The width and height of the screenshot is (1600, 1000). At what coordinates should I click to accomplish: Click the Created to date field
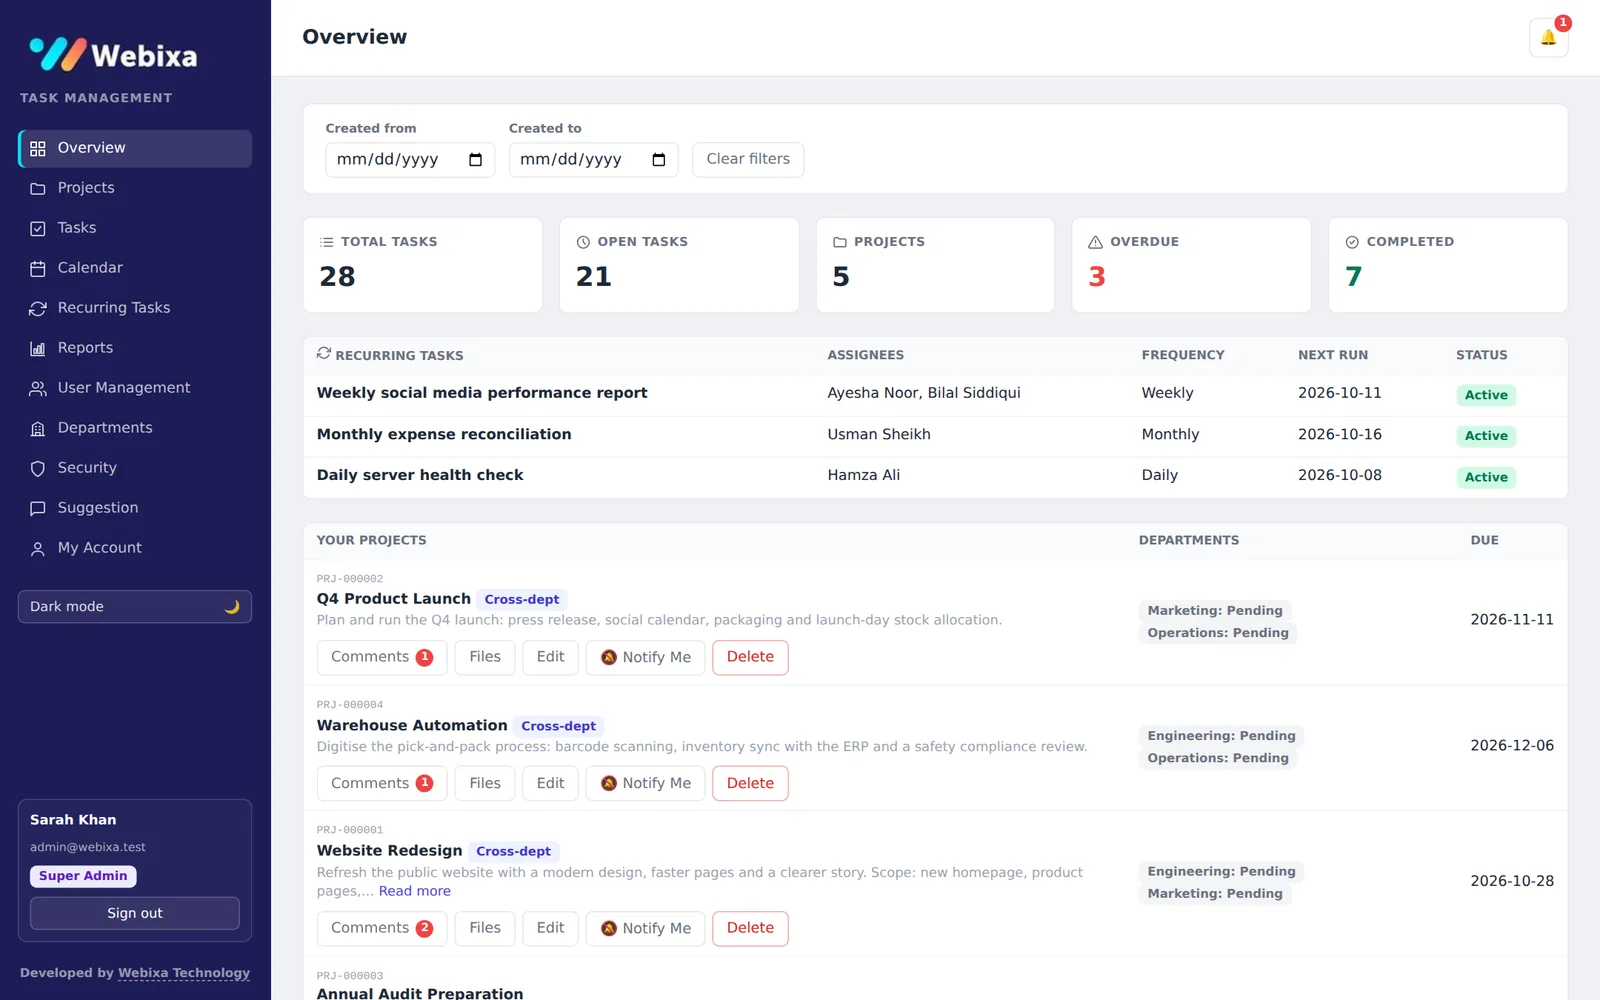(593, 160)
